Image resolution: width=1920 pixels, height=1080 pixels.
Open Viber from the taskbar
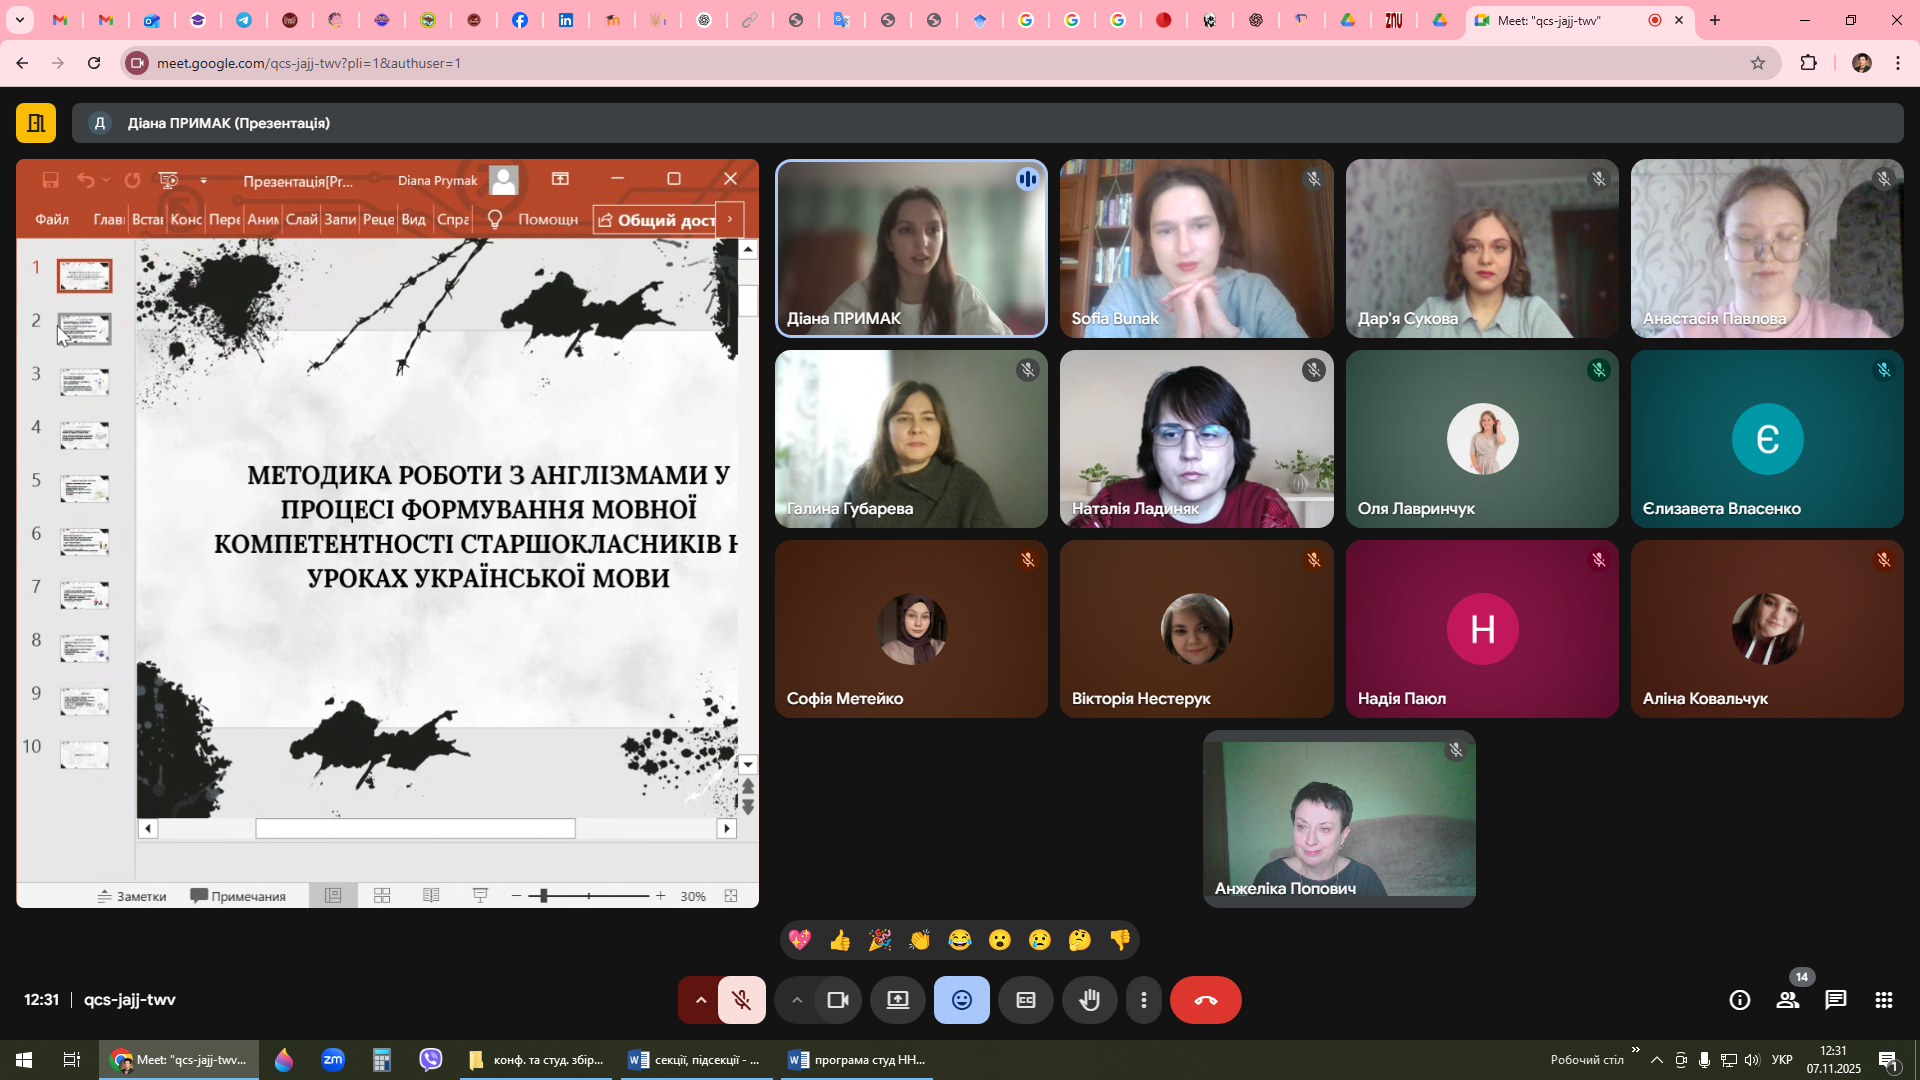(430, 1059)
